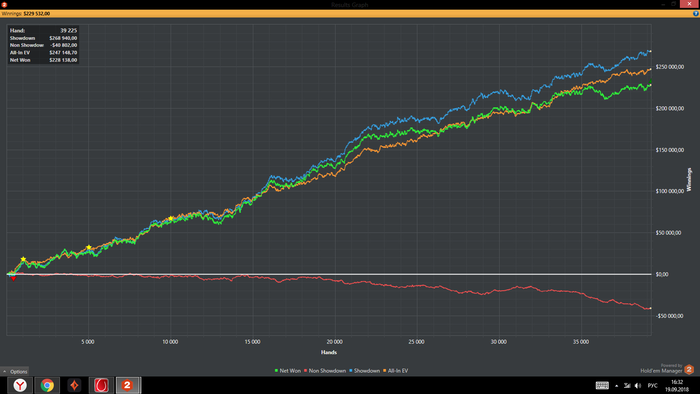Expand the Options panel
Screen dimensions: 700x394
(x=15, y=371)
